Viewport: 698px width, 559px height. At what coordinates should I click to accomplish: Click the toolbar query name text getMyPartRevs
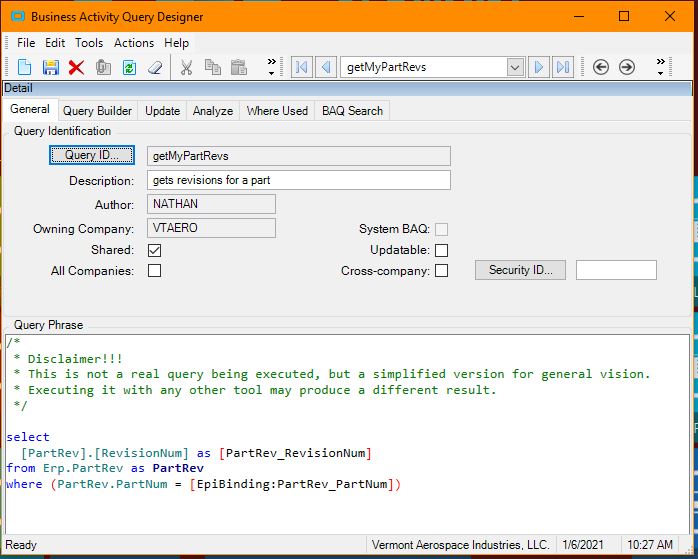pyautogui.click(x=386, y=67)
